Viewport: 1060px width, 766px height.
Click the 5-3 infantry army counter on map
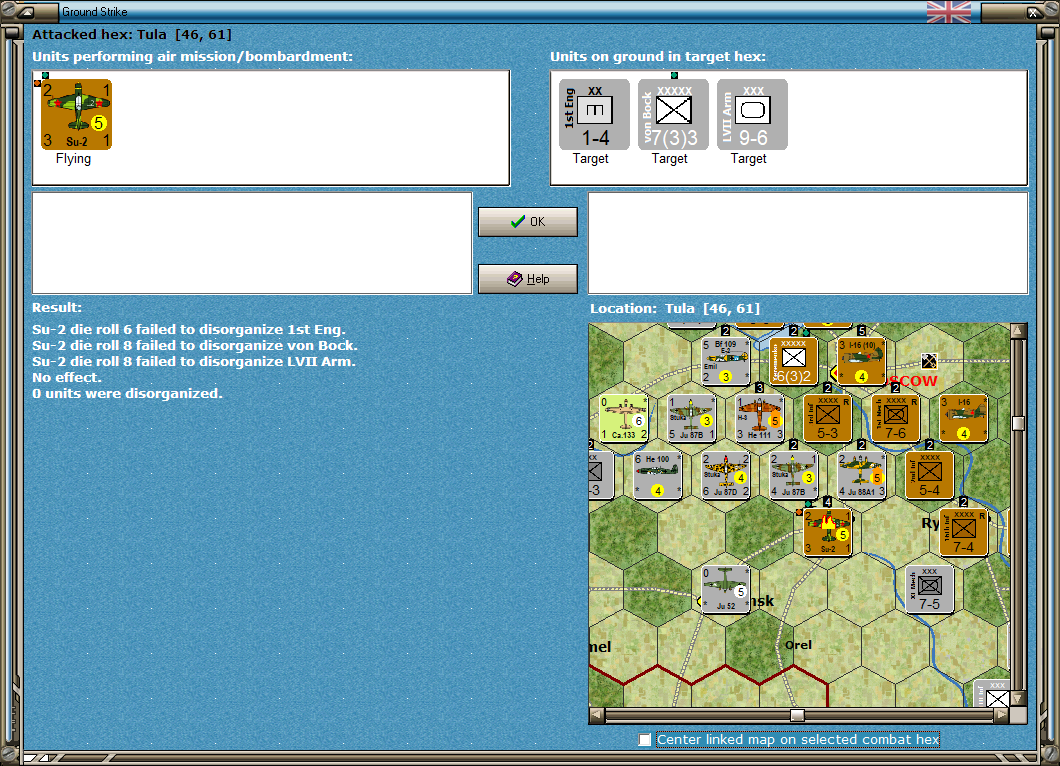tap(827, 418)
